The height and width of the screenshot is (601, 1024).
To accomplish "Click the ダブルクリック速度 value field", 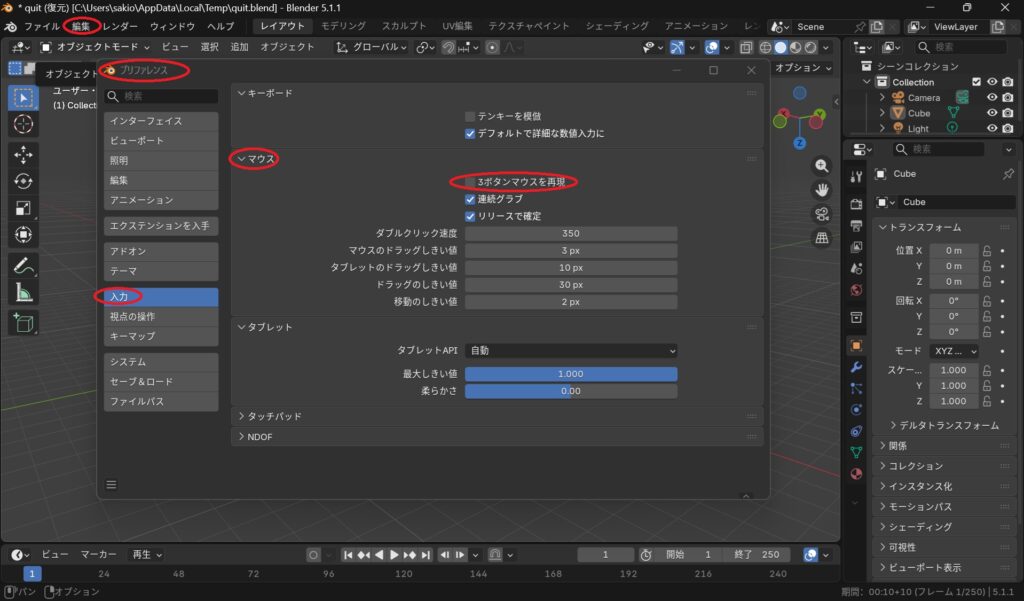I will click(571, 233).
